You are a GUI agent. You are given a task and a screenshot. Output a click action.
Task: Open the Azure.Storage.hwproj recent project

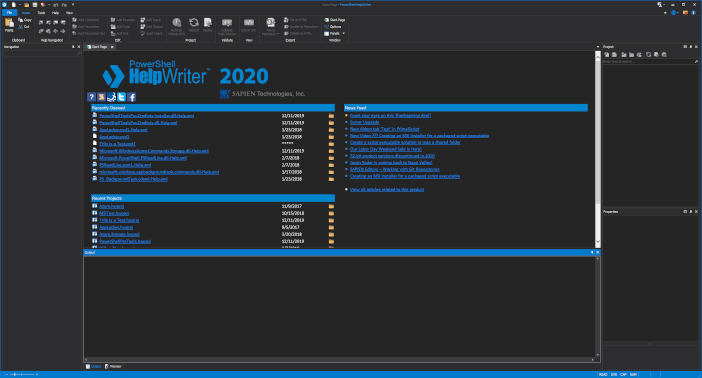pyautogui.click(x=120, y=234)
